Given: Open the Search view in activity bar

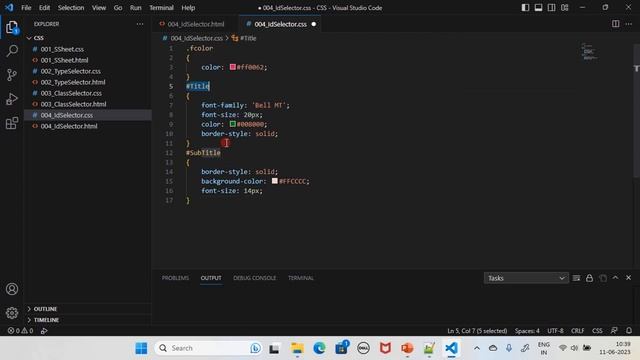Looking at the screenshot, I should click(x=12, y=51).
